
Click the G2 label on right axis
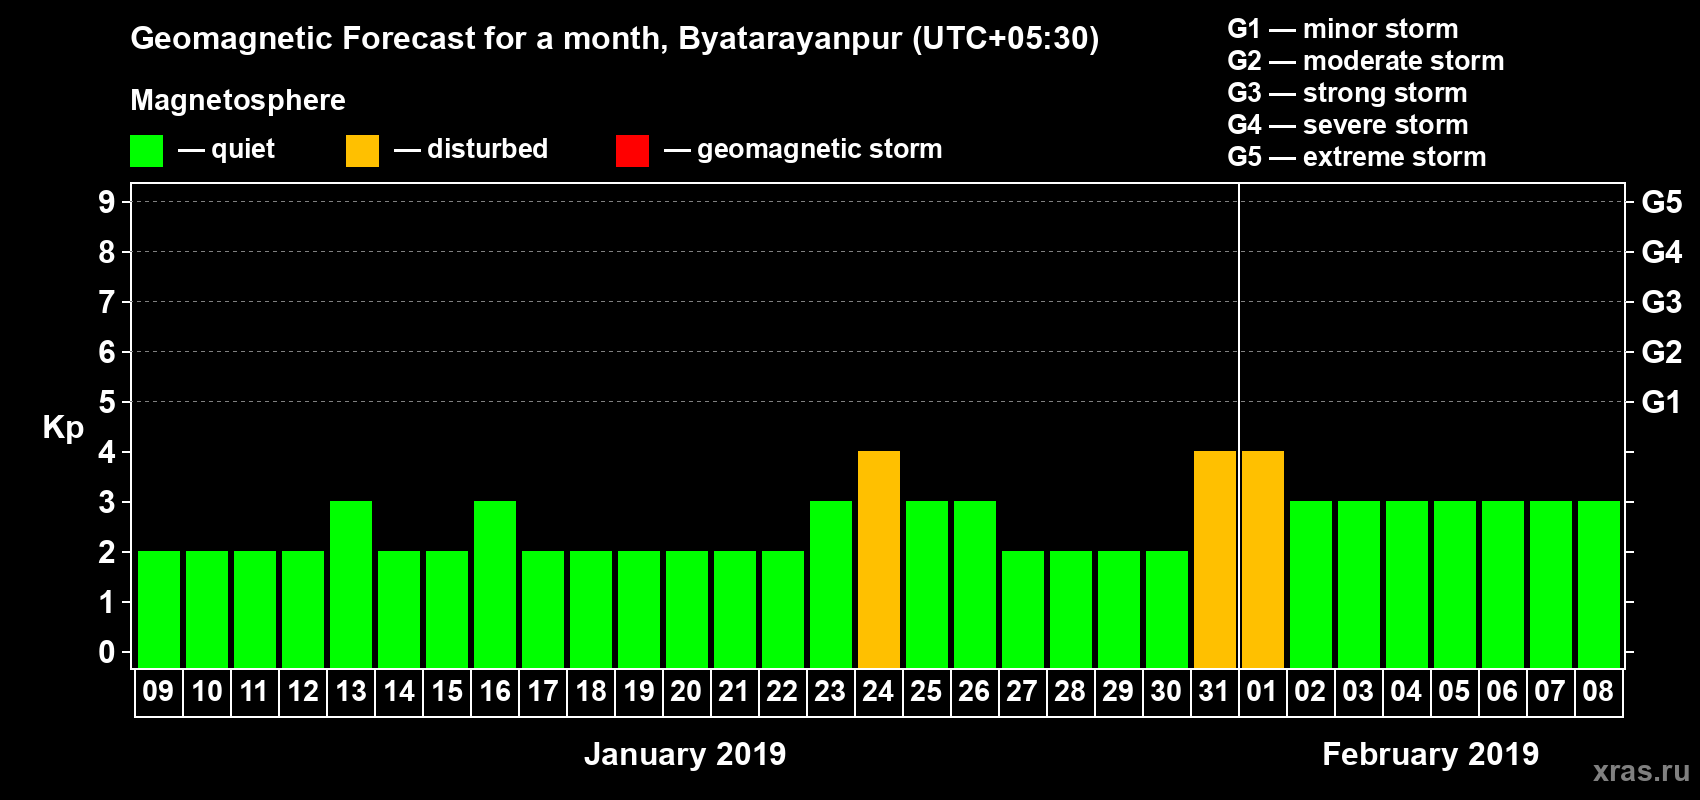click(x=1662, y=352)
